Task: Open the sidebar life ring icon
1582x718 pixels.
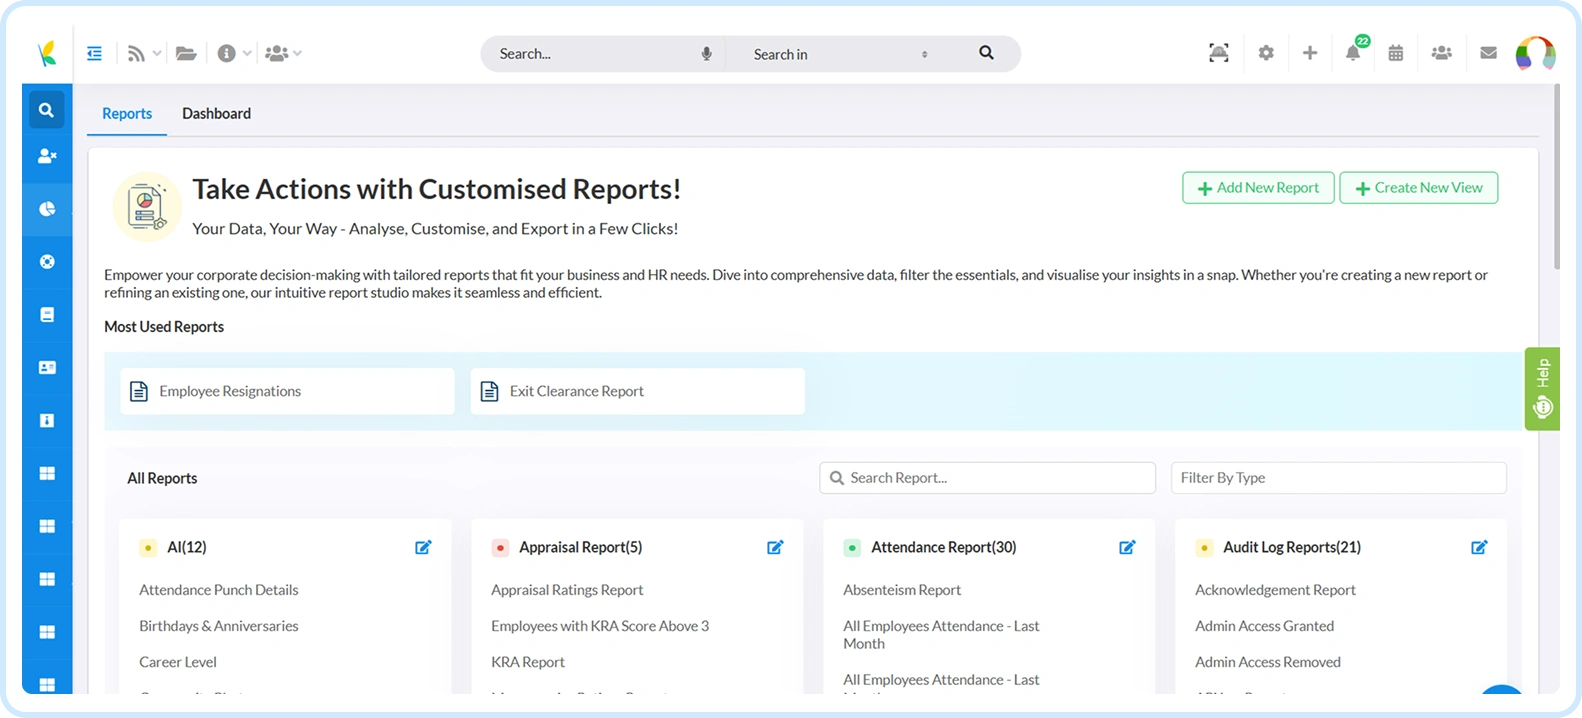Action: tap(47, 262)
